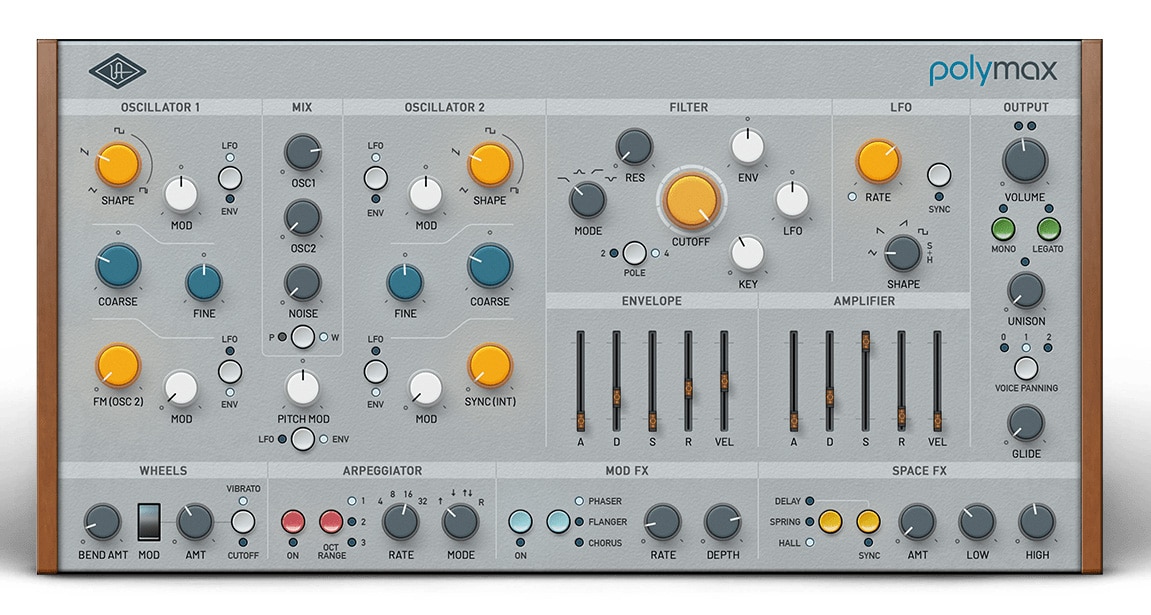Click the OSC1 level knob in Mix
1151x615 pixels.
[302, 152]
